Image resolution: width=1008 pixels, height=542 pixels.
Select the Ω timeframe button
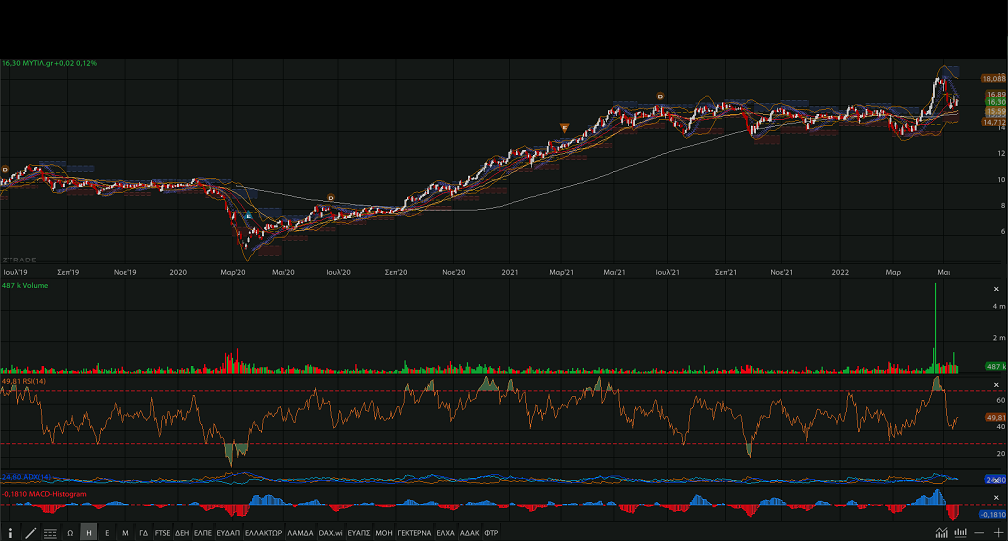tap(70, 533)
